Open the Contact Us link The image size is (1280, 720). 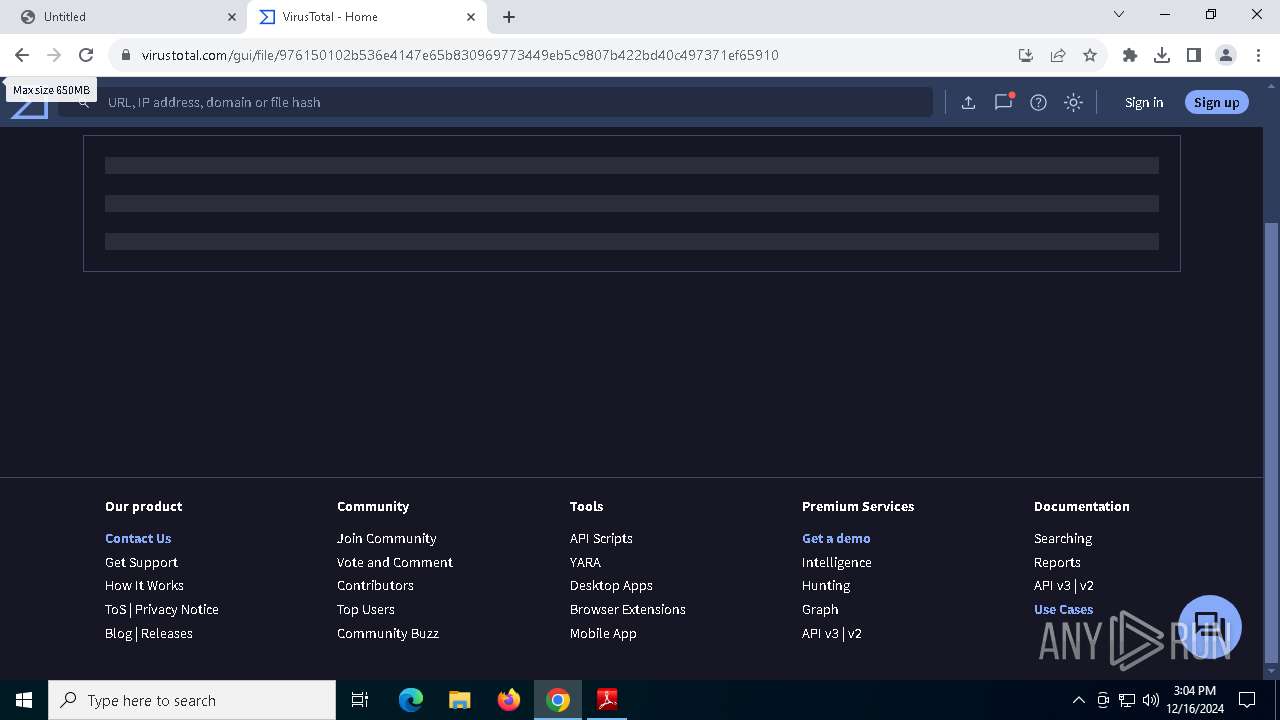click(138, 538)
